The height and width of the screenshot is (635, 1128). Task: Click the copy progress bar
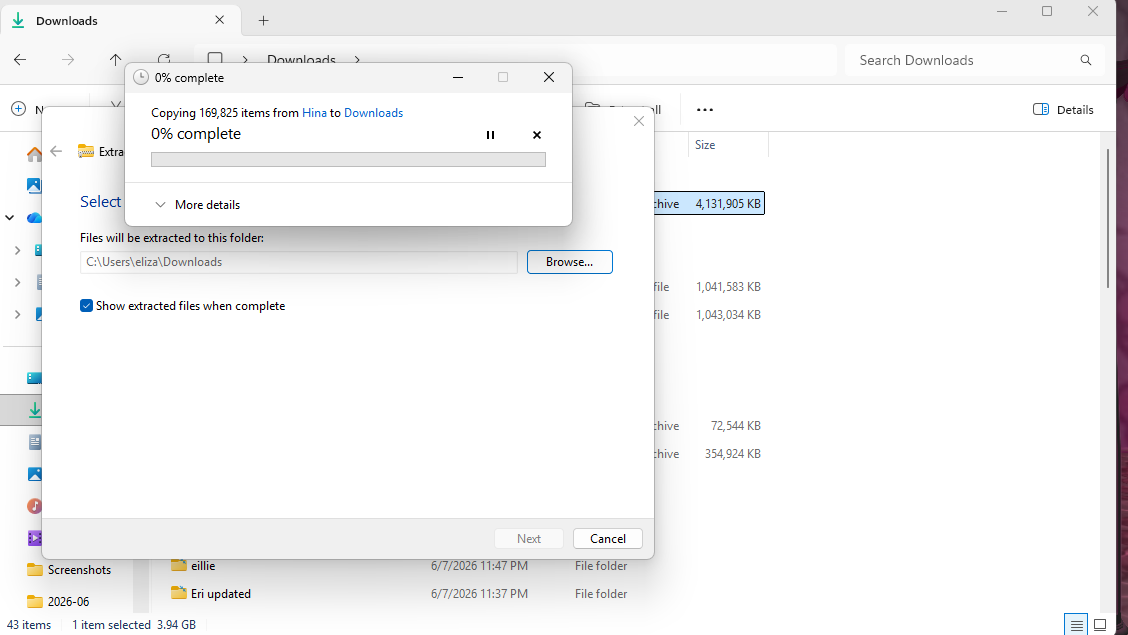[x=348, y=159]
